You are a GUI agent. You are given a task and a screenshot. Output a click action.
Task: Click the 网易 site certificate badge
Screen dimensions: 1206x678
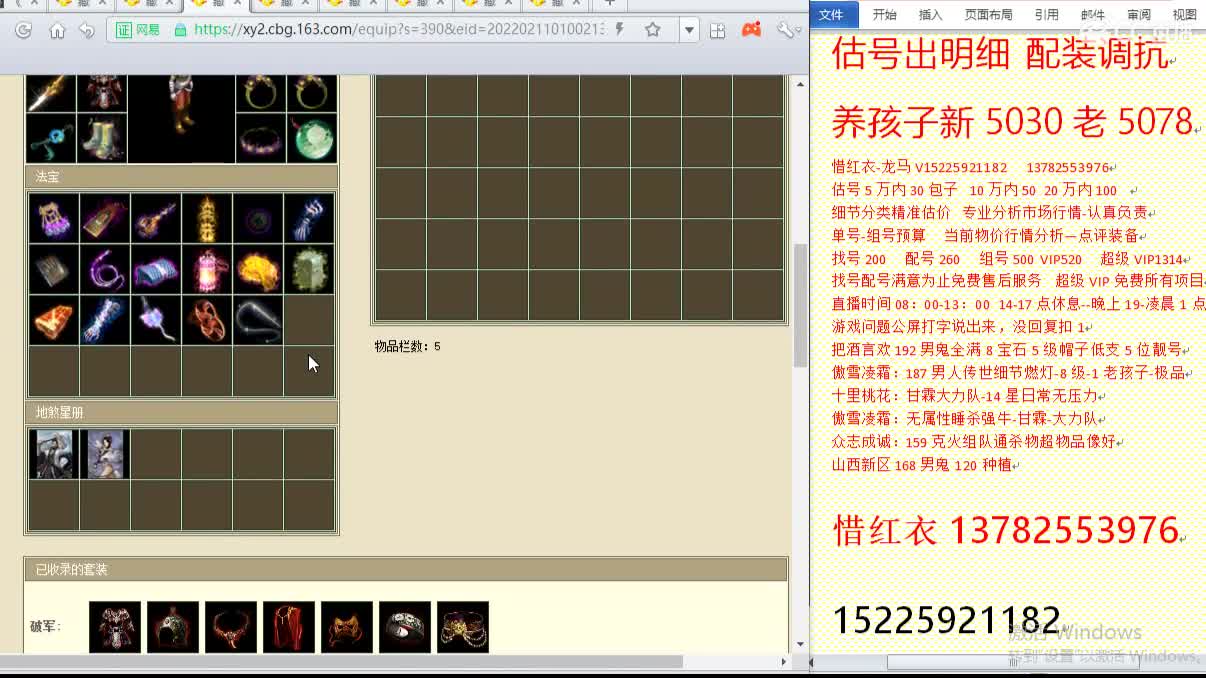coord(138,30)
